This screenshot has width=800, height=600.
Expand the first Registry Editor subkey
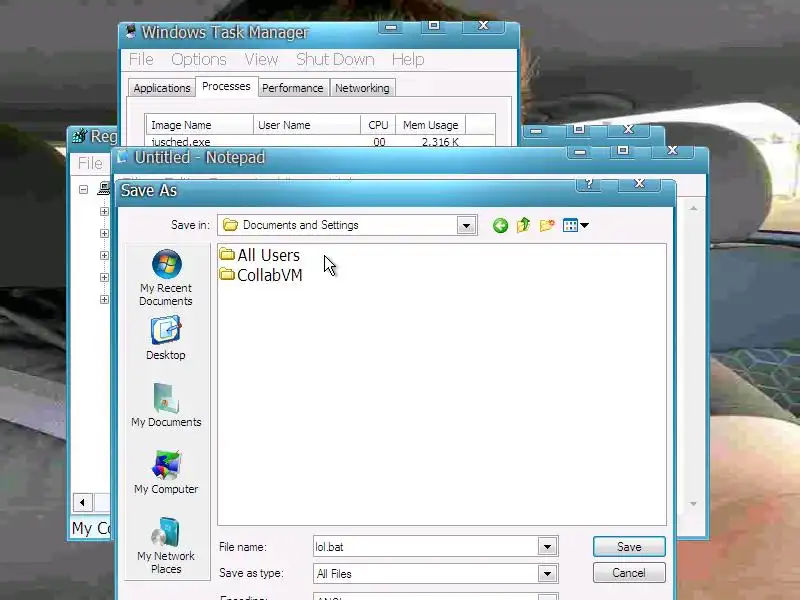click(x=104, y=211)
